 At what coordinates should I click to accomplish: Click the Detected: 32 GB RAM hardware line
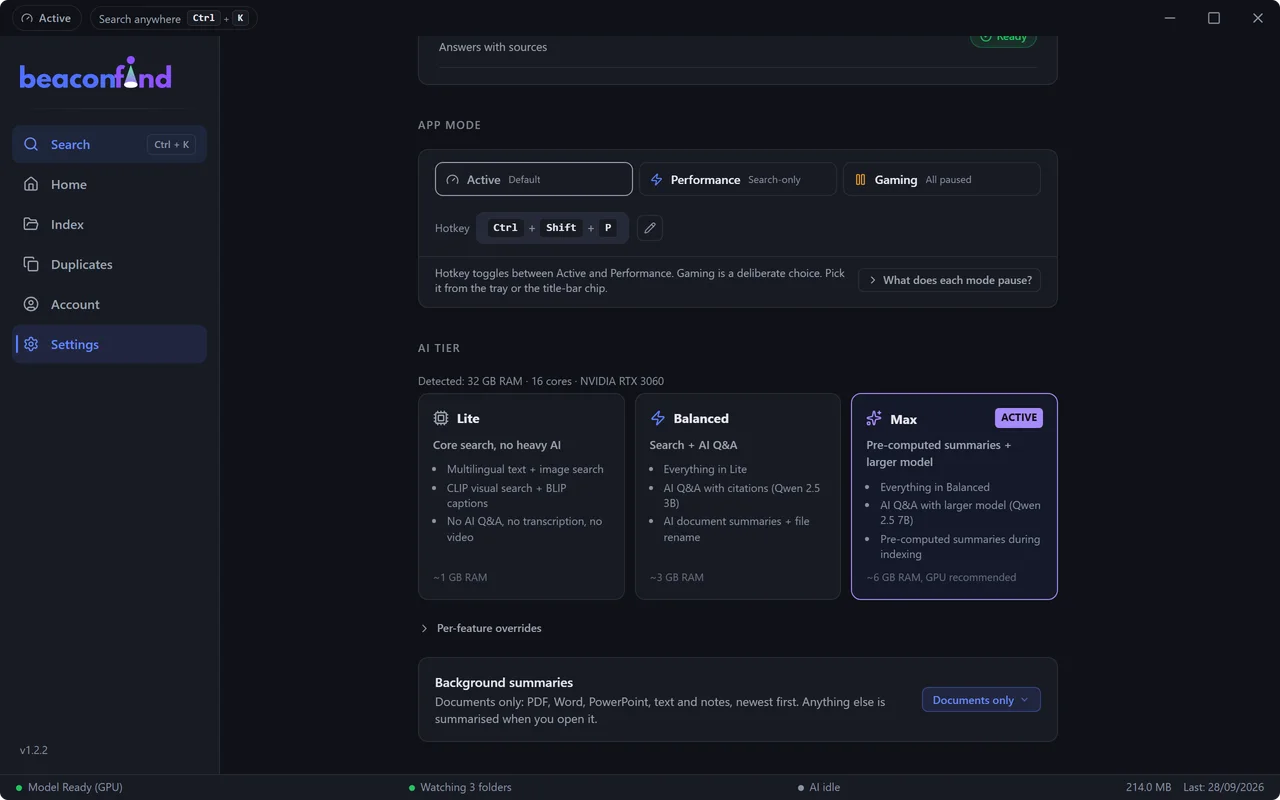541,381
